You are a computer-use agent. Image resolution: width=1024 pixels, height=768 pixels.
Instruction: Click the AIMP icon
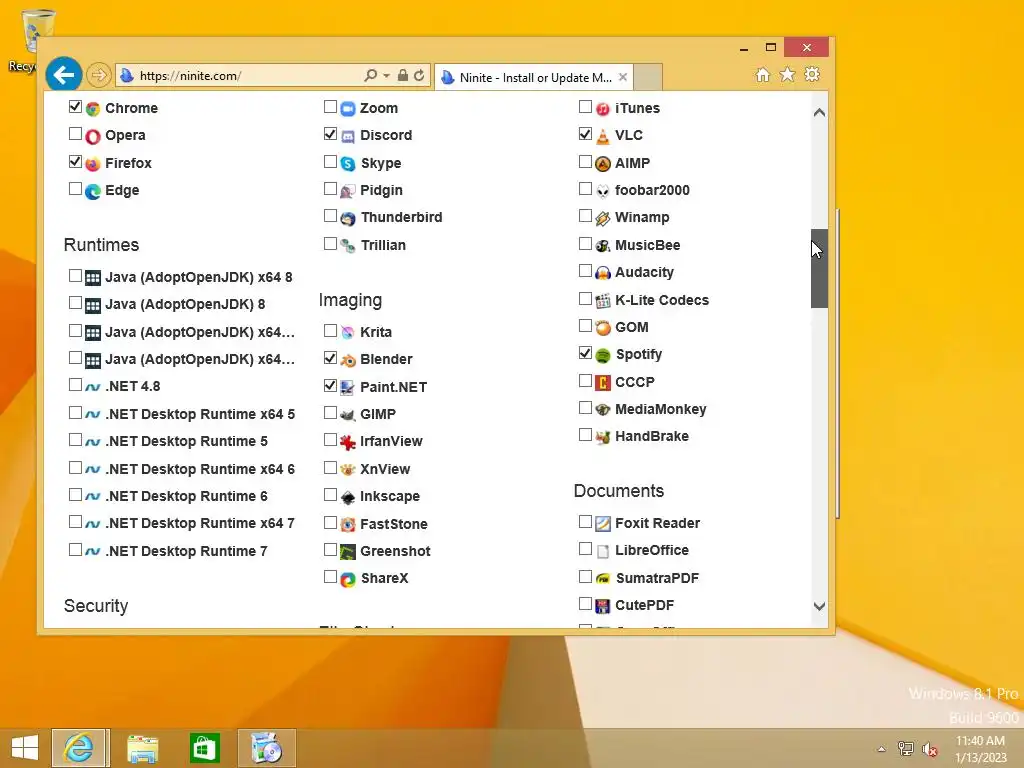click(x=603, y=163)
